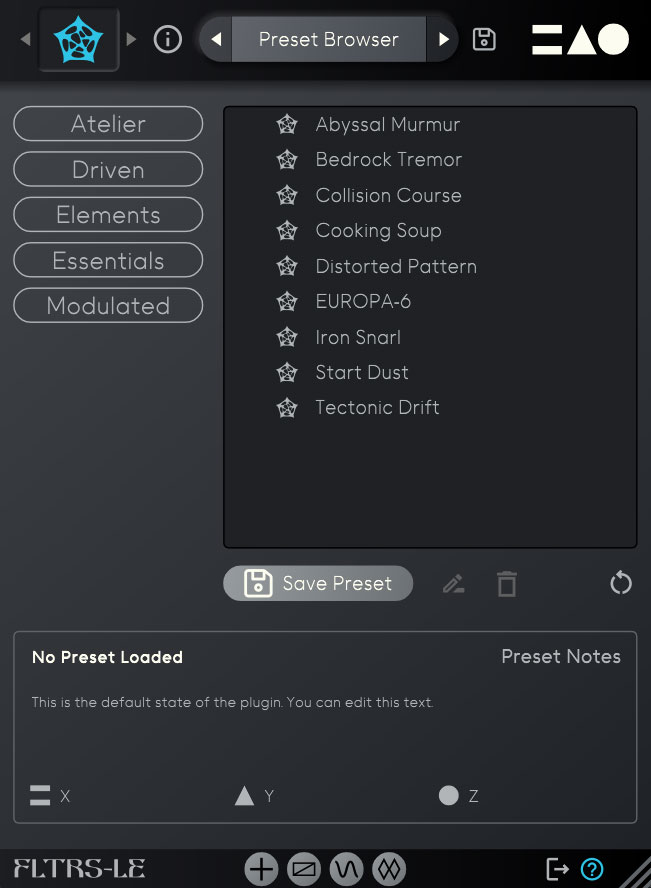Screen dimensions: 651x888
Task: Click the plus circle icon in bottom bar
Action: coord(261,869)
